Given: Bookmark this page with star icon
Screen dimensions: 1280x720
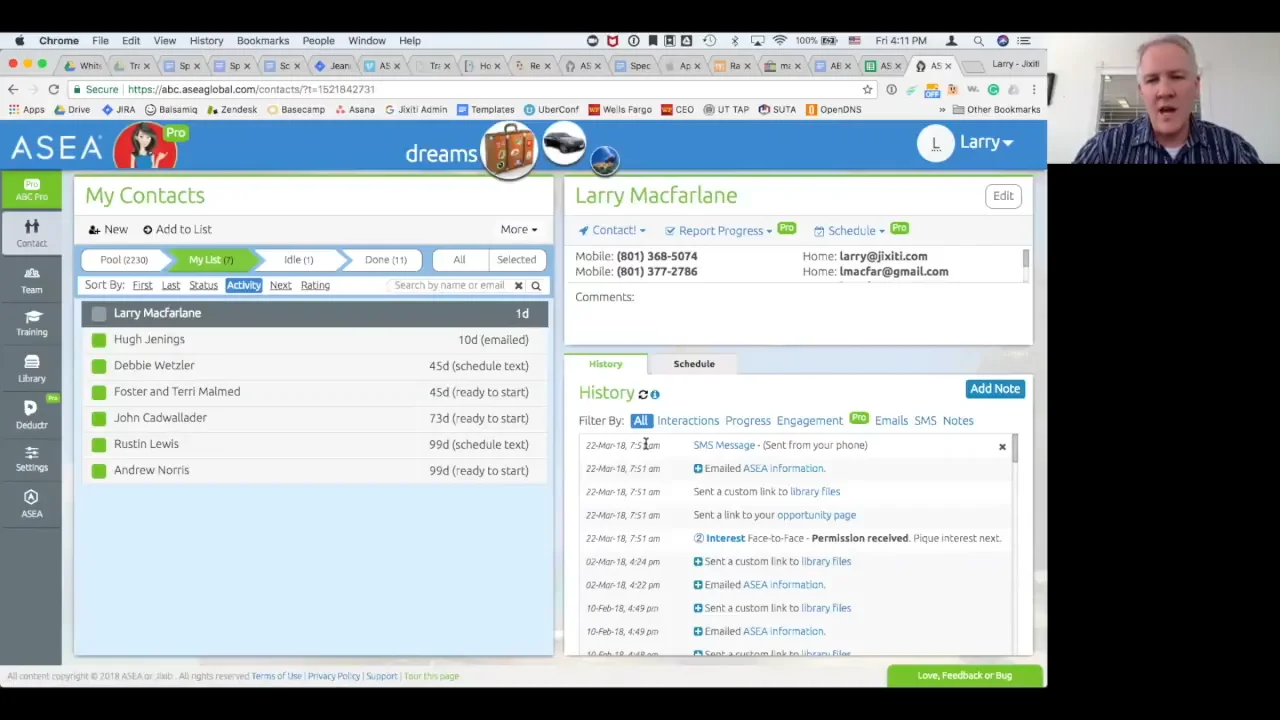Looking at the screenshot, I should [x=867, y=89].
